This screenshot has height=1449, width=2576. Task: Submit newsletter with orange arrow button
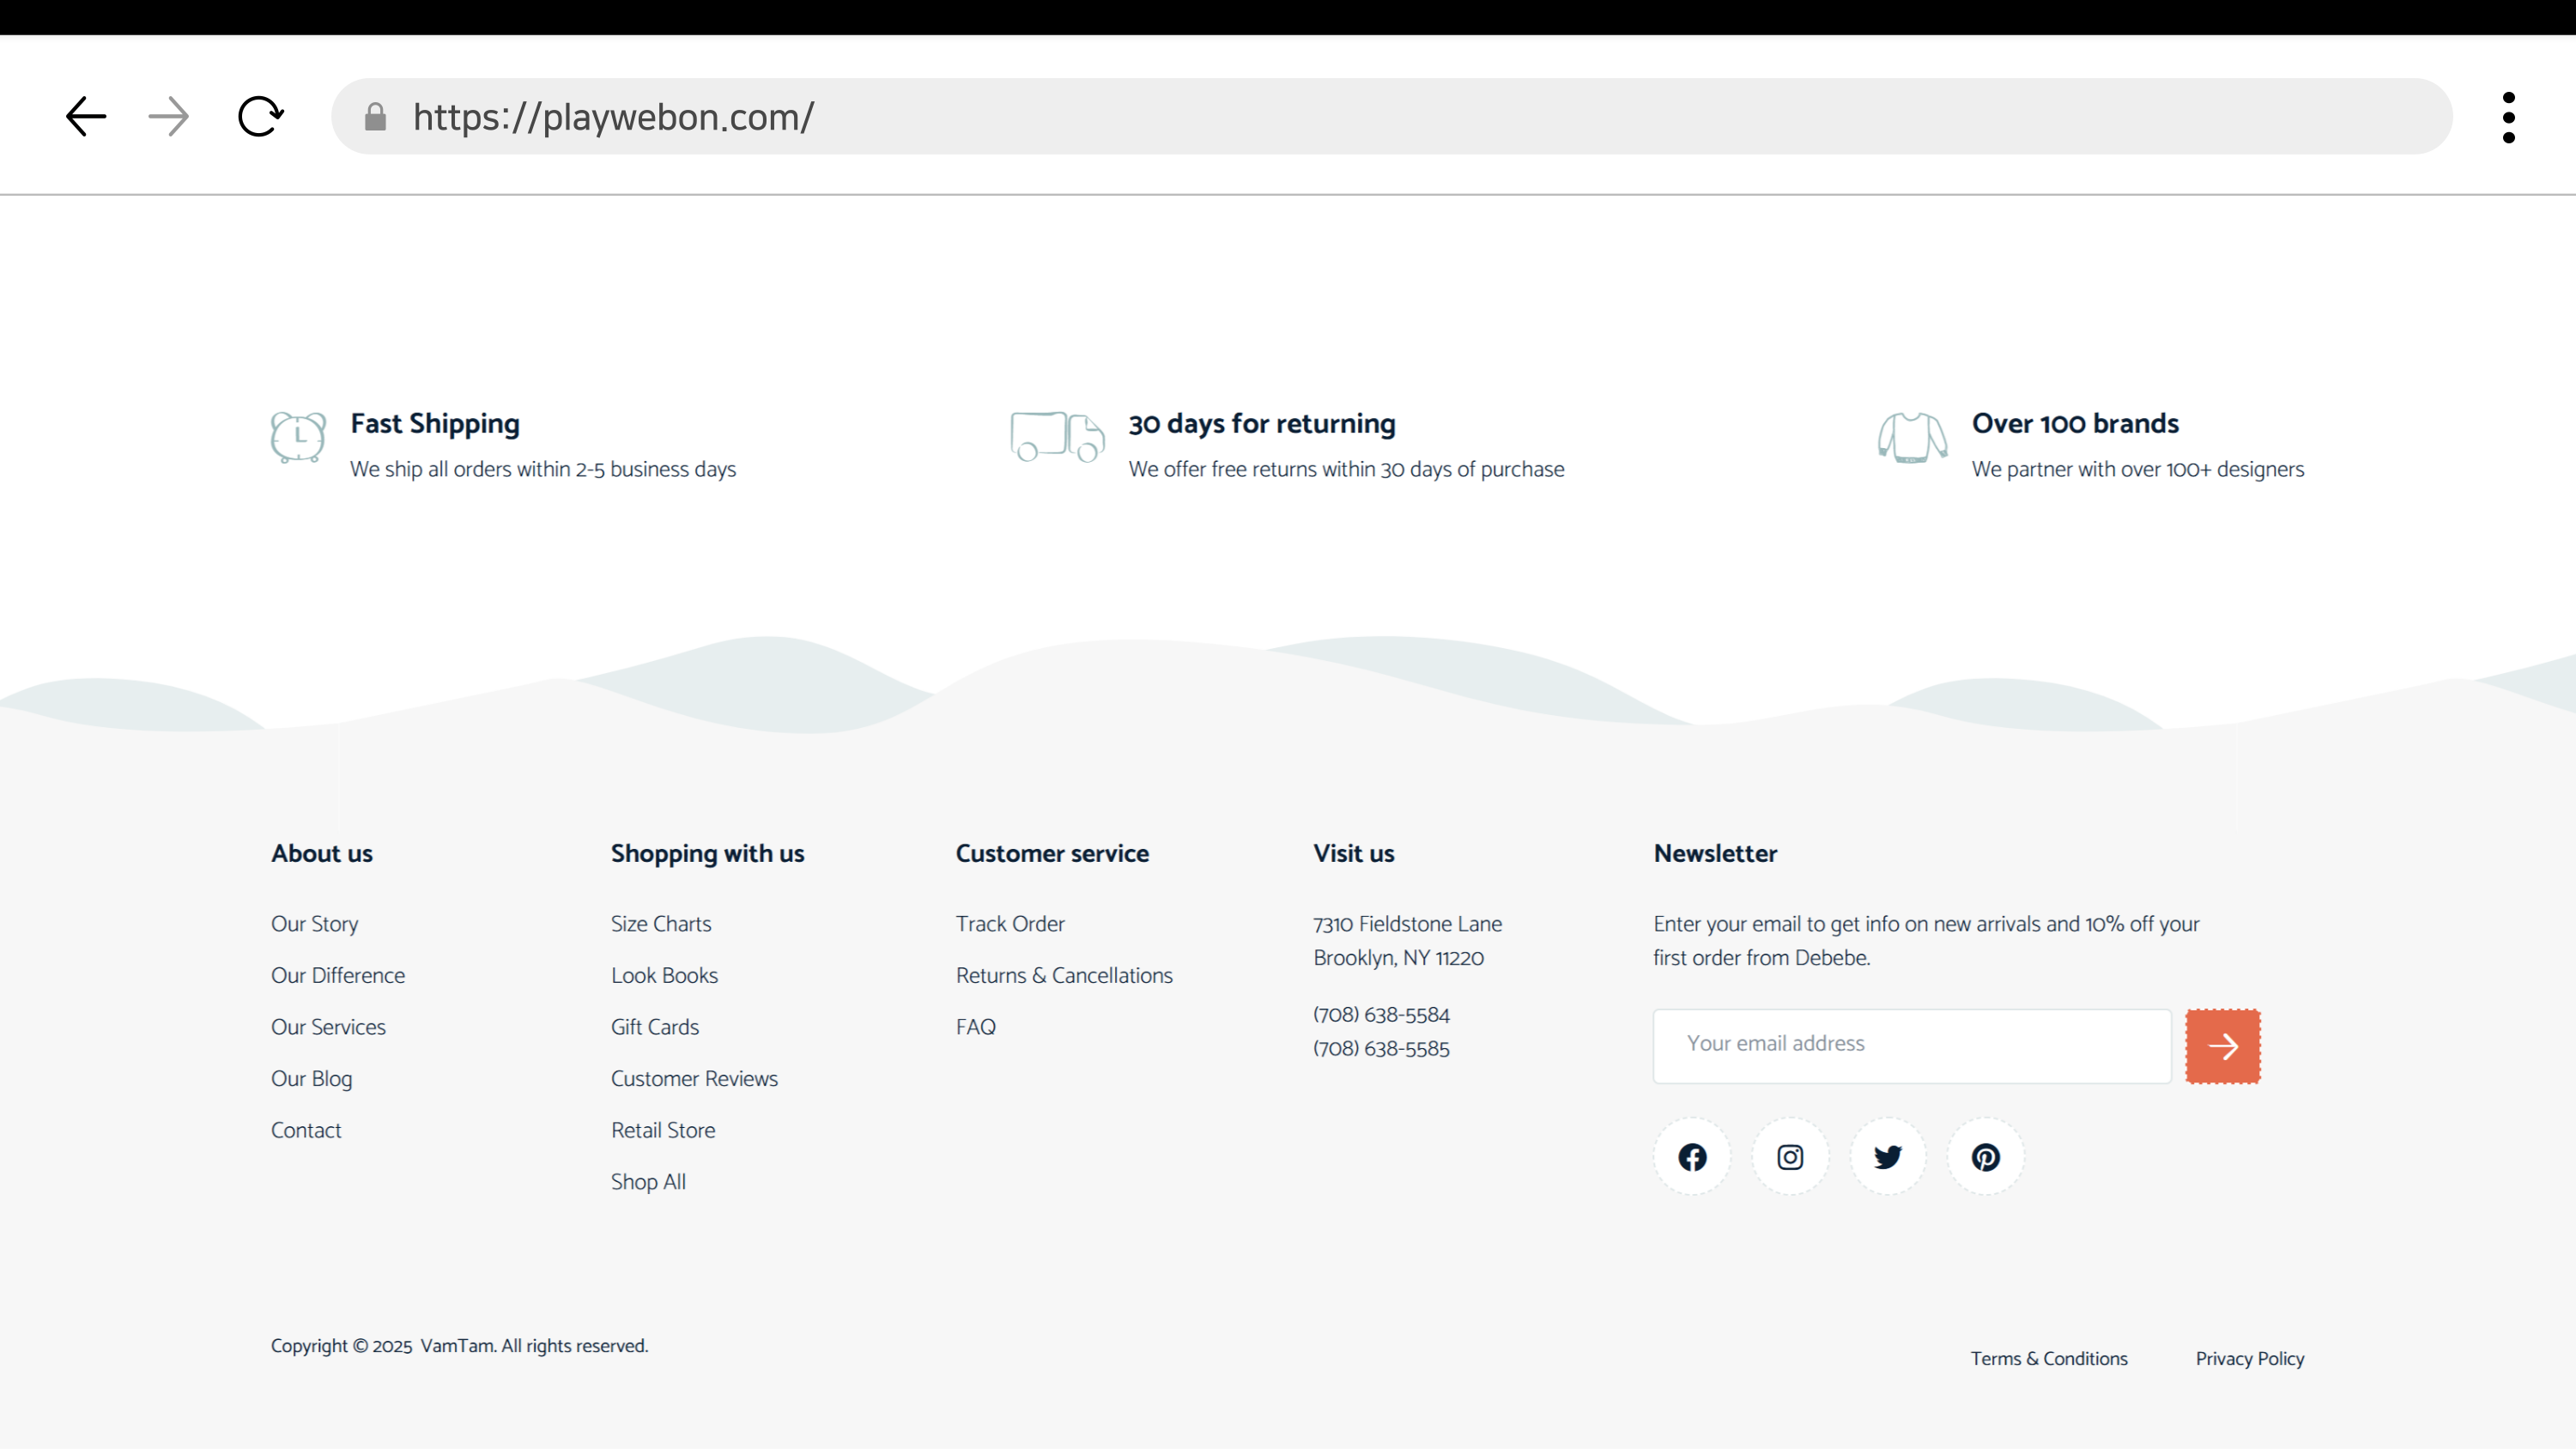coord(2222,1046)
